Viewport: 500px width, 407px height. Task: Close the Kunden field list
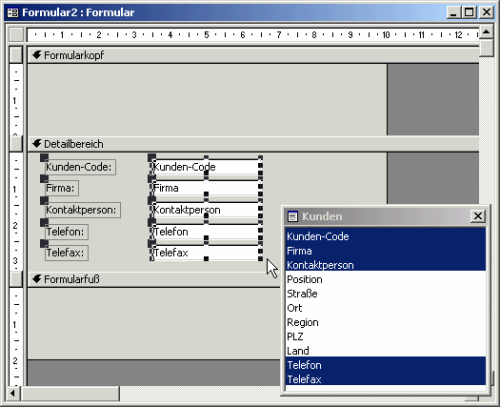coord(478,216)
